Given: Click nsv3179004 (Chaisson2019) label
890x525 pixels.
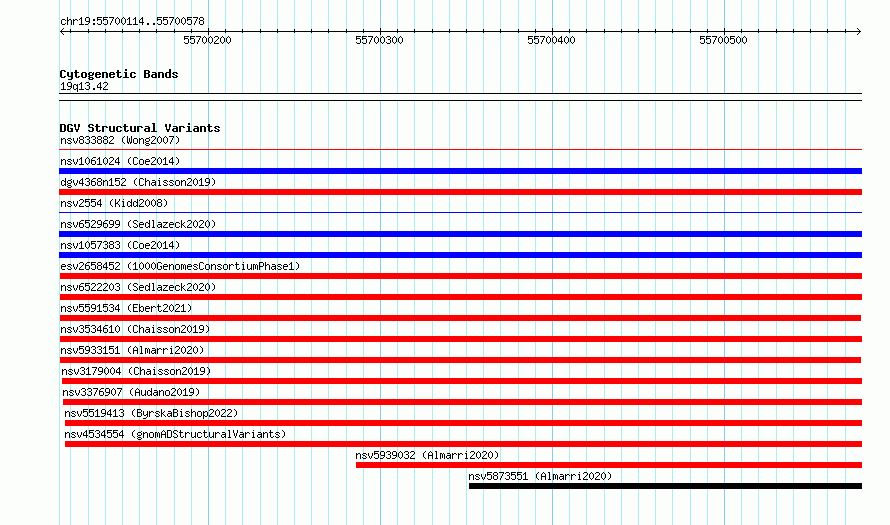Looking at the screenshot, I should (136, 371).
